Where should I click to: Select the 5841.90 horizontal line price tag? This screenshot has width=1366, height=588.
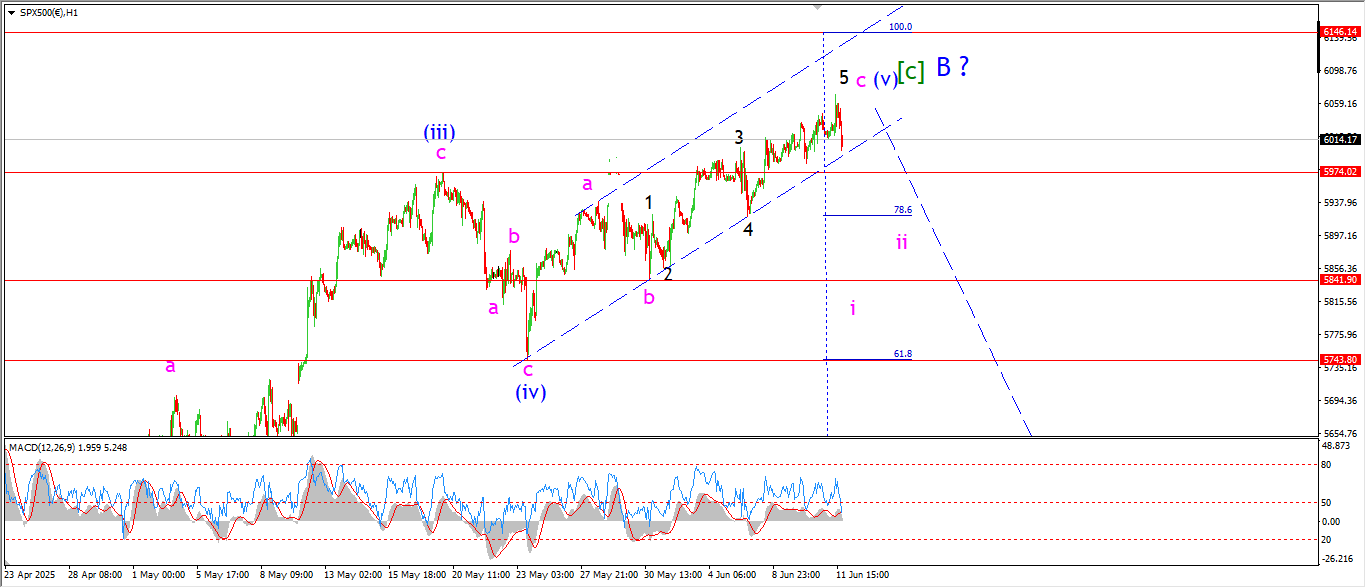click(1339, 280)
